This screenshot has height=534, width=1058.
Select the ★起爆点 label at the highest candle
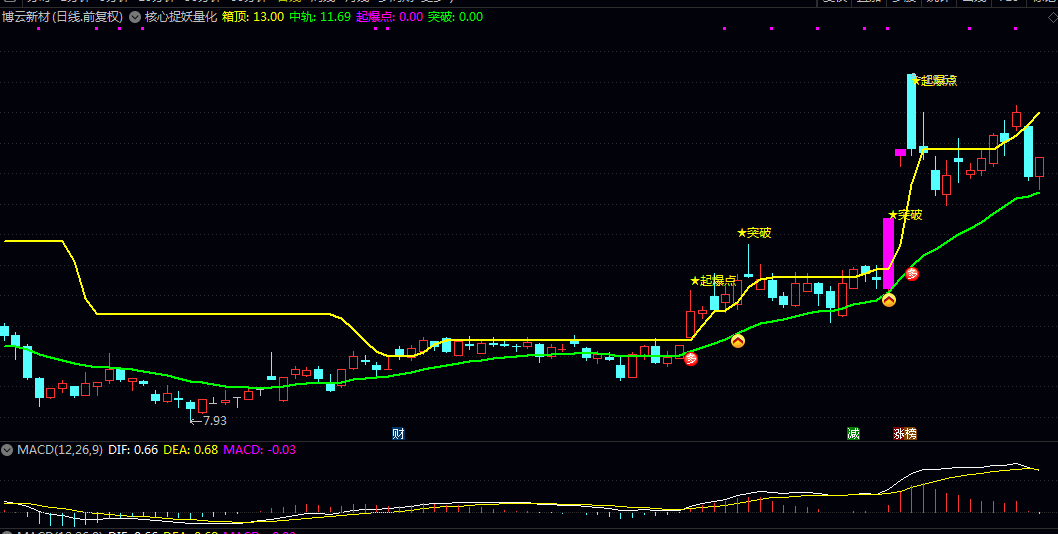click(932, 81)
